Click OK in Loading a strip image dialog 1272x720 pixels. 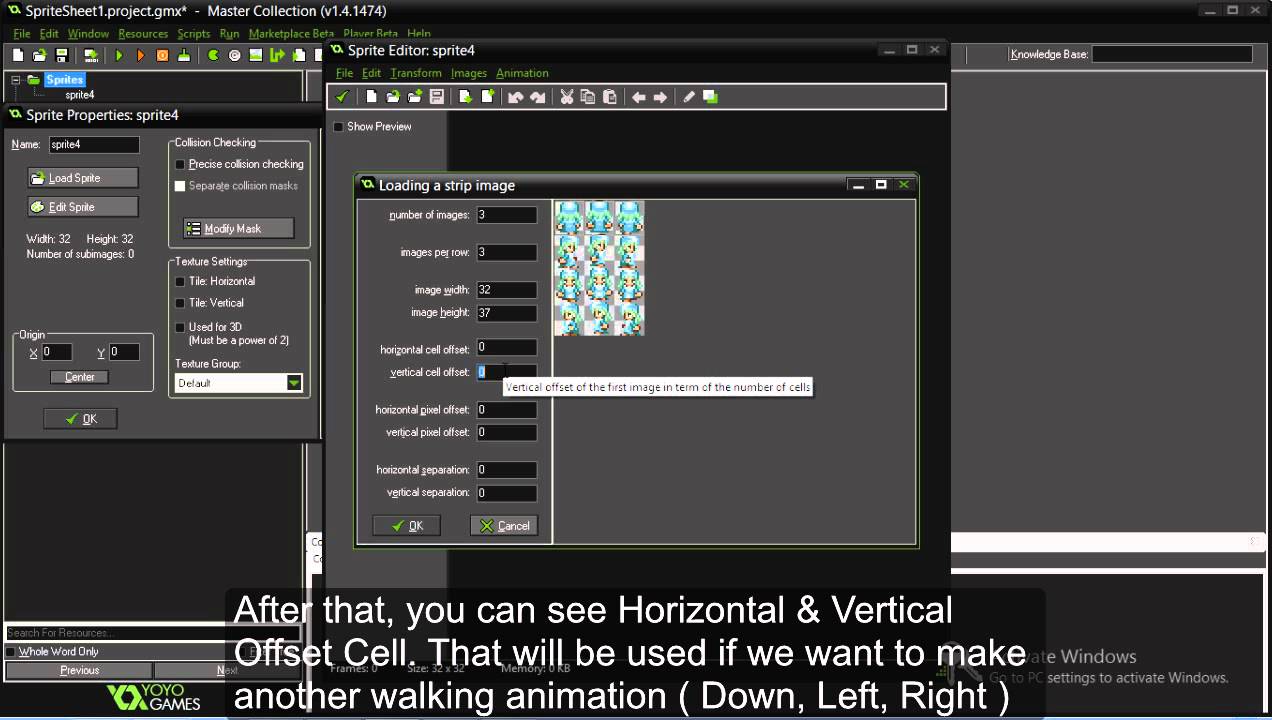(x=407, y=526)
